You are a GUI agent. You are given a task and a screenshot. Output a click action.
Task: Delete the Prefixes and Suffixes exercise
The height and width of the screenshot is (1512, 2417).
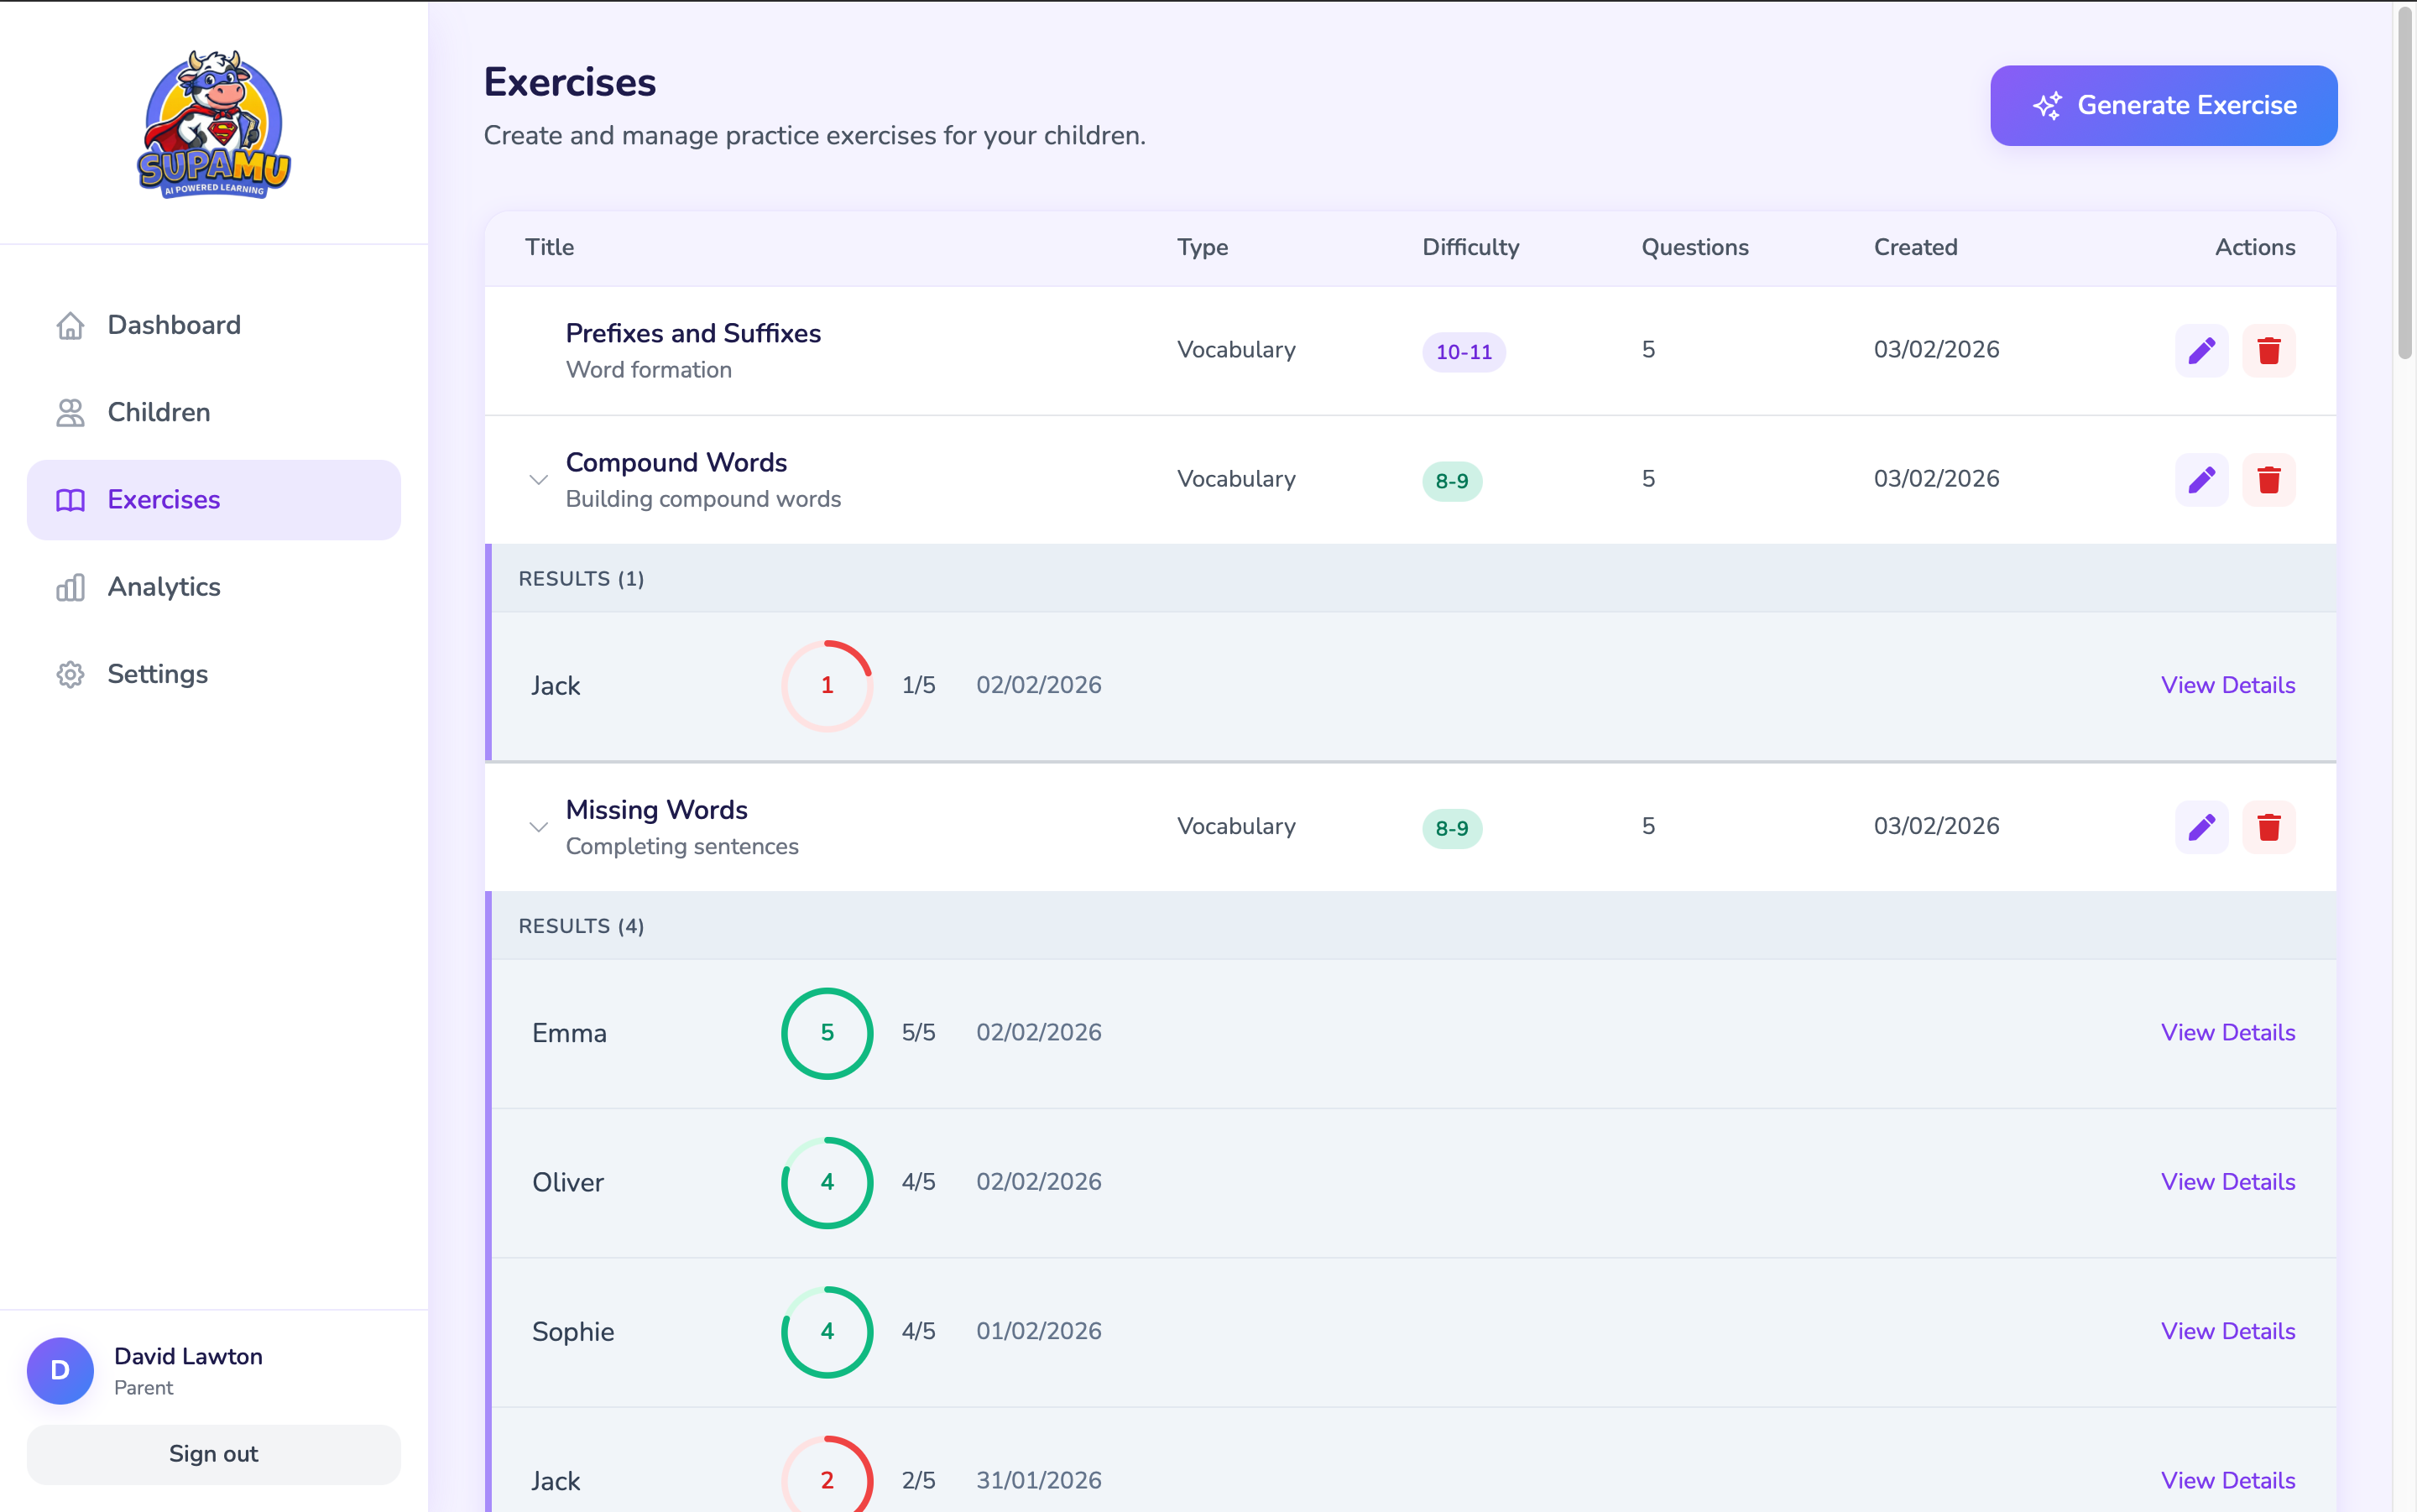(2268, 351)
